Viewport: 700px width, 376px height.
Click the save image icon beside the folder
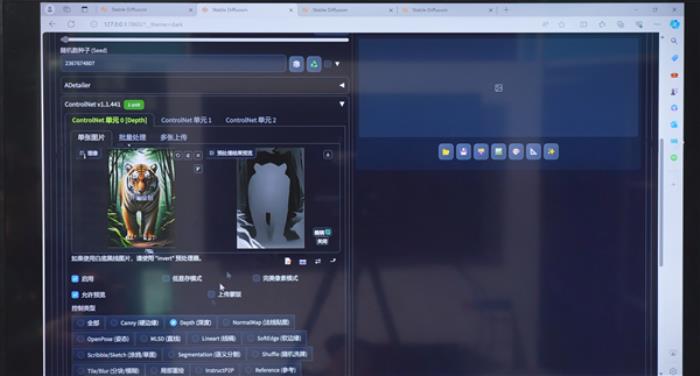coord(463,152)
